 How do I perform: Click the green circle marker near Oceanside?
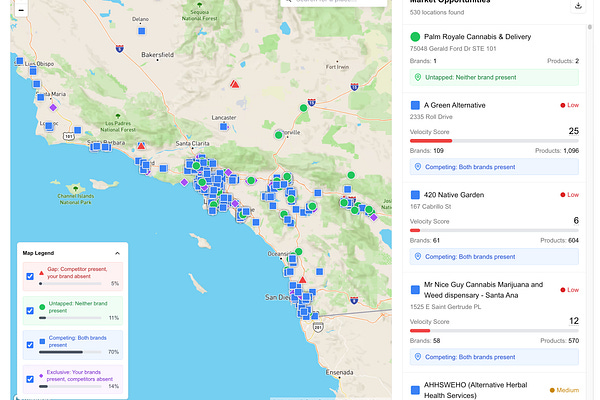[298, 251]
